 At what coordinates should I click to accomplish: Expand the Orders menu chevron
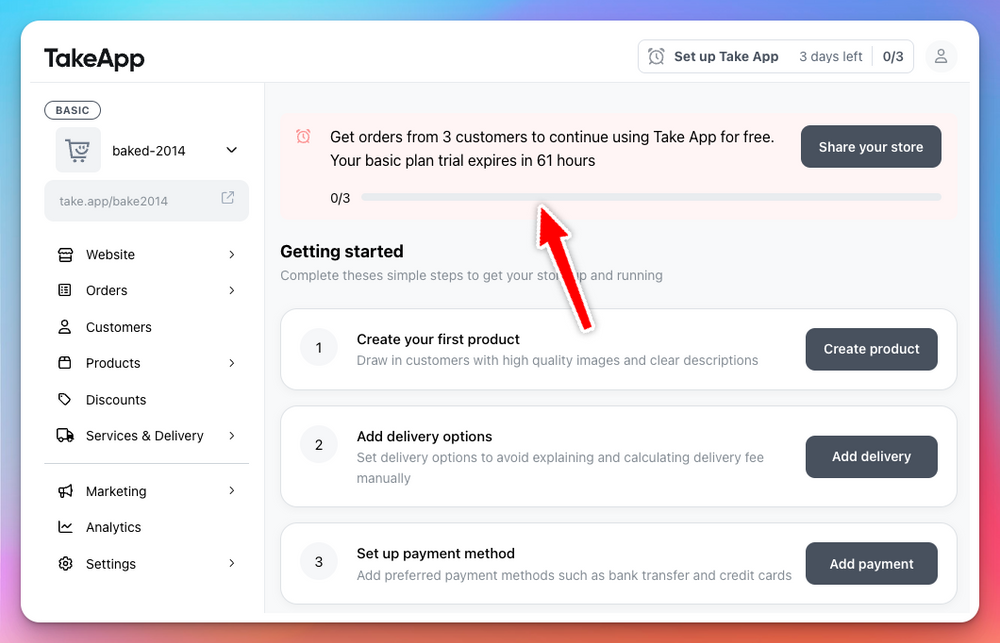(x=232, y=290)
